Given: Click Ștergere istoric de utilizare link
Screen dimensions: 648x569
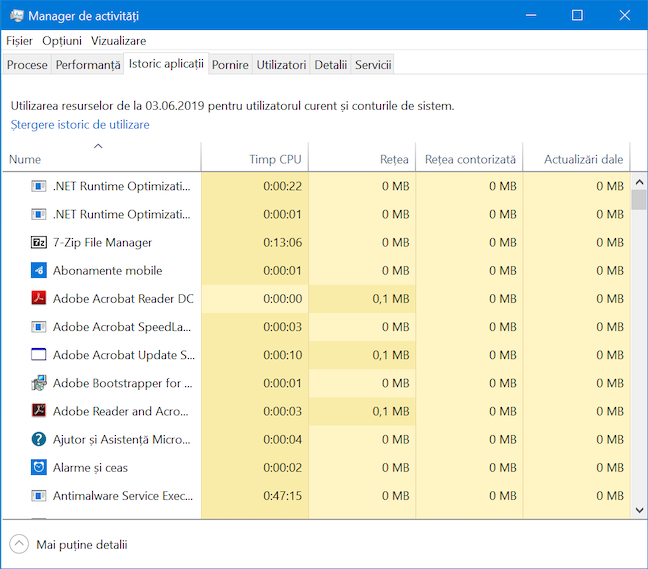Looking at the screenshot, I should pos(80,125).
